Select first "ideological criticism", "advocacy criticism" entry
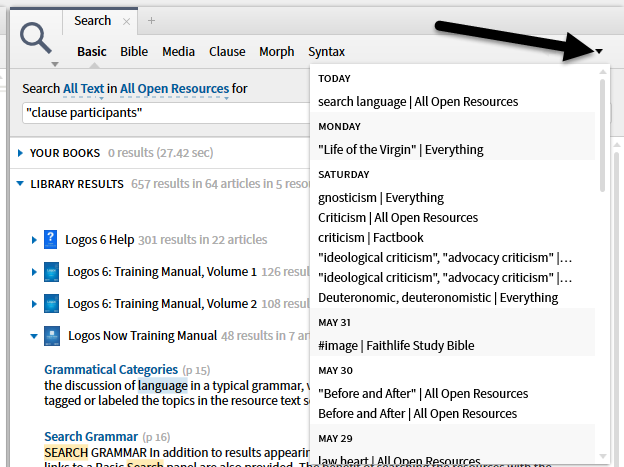The height and width of the screenshot is (467, 624). (445, 258)
